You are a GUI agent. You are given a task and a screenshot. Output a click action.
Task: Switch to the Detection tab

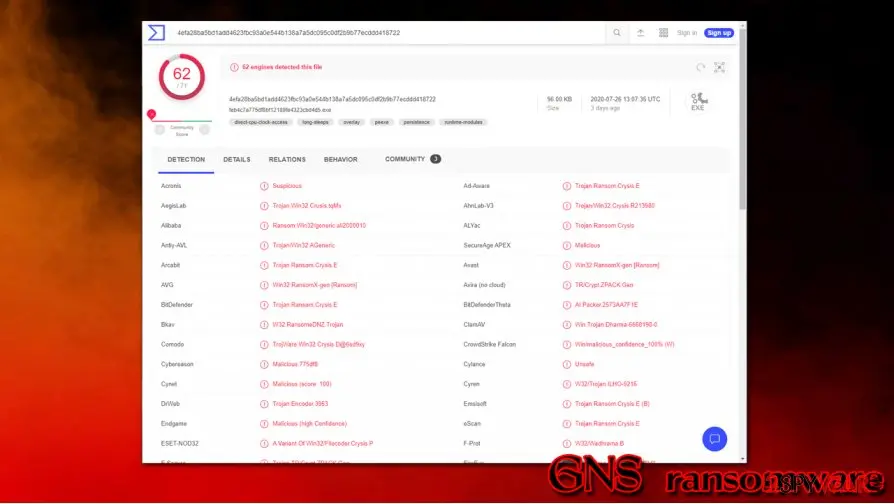tap(186, 160)
